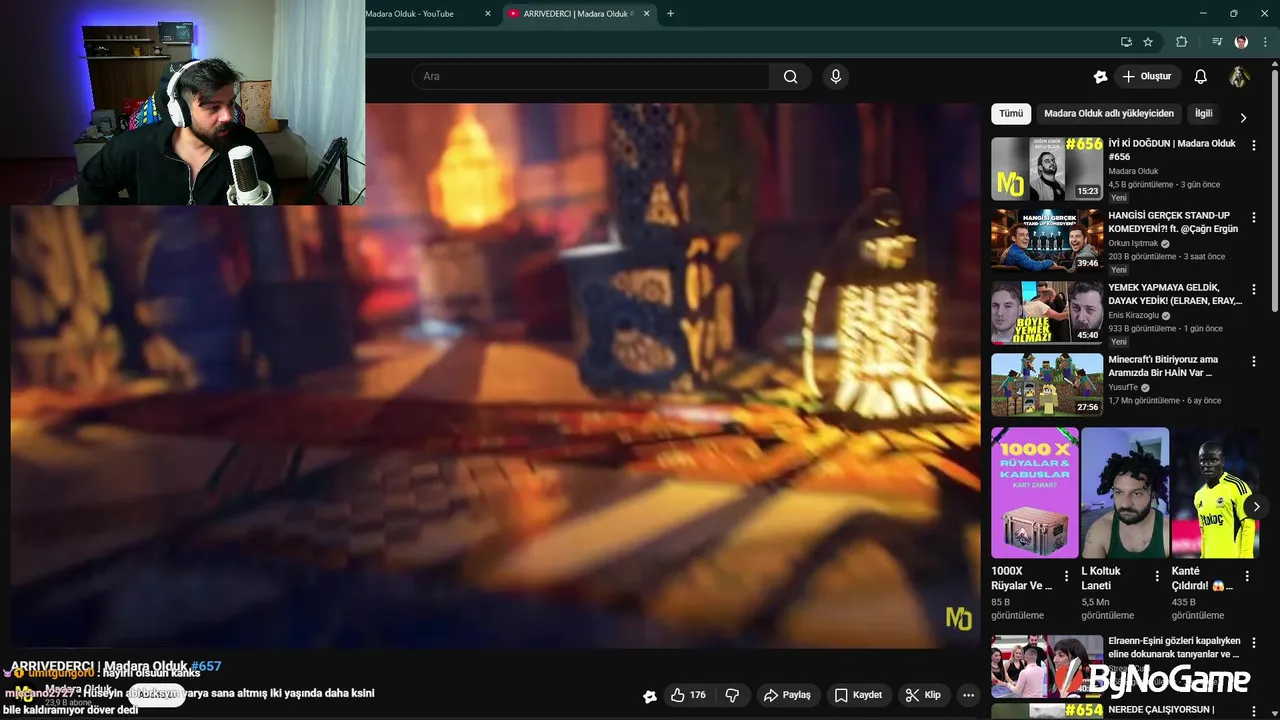This screenshot has height=720, width=1280.
Task: Close the Madara Olduk - YouTube tab
Action: (488, 14)
